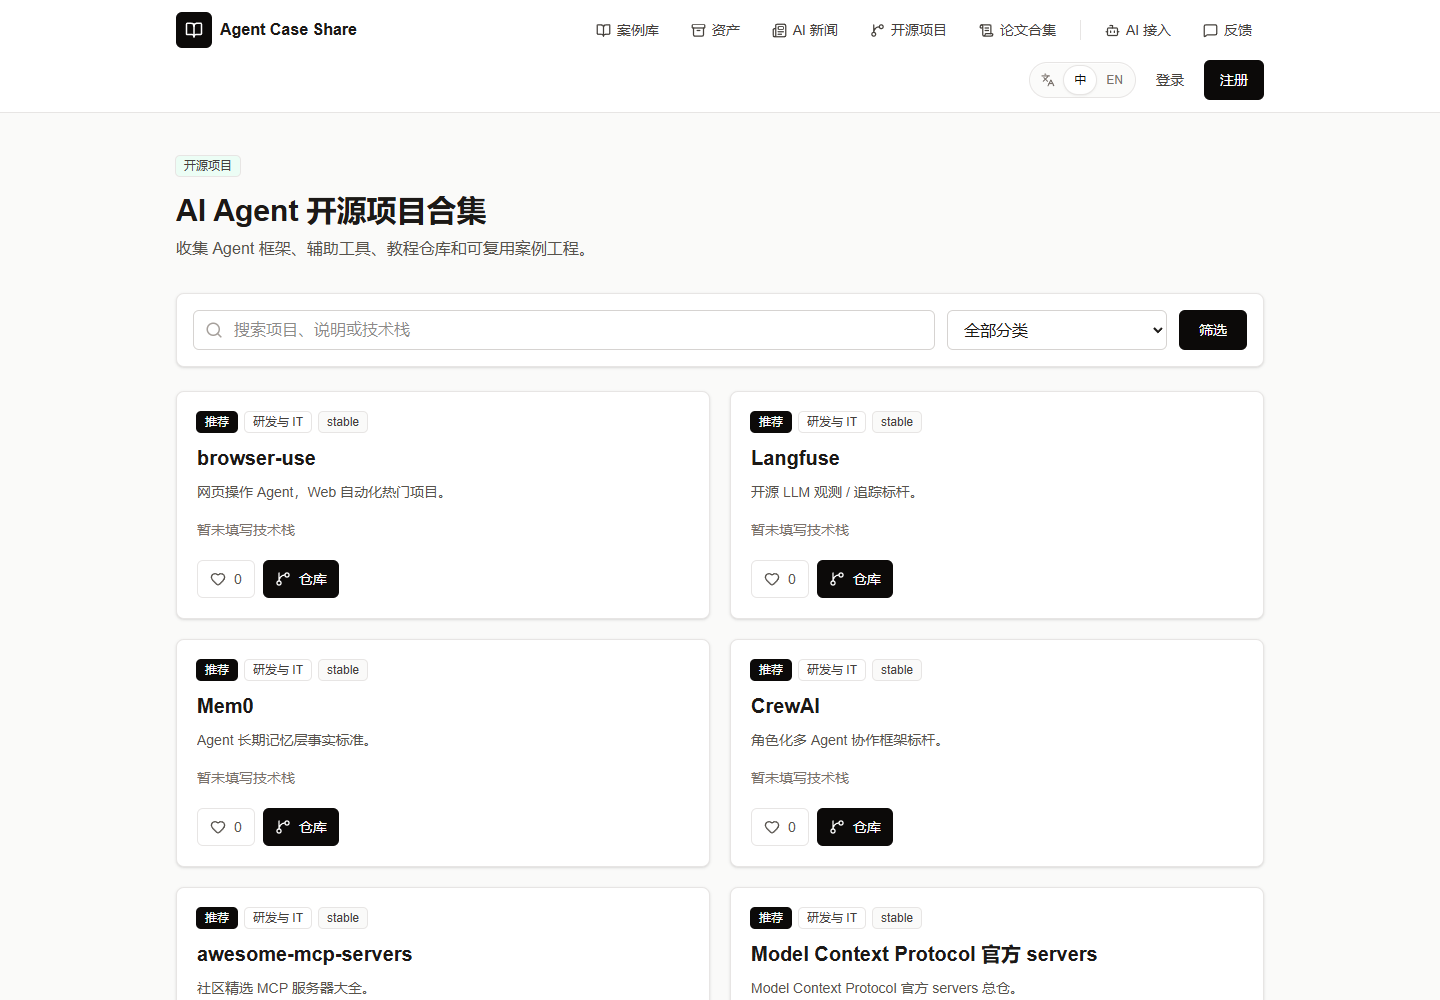The width and height of the screenshot is (1440, 1000).
Task: Click the stable tag on Mem0 card
Action: tap(343, 670)
